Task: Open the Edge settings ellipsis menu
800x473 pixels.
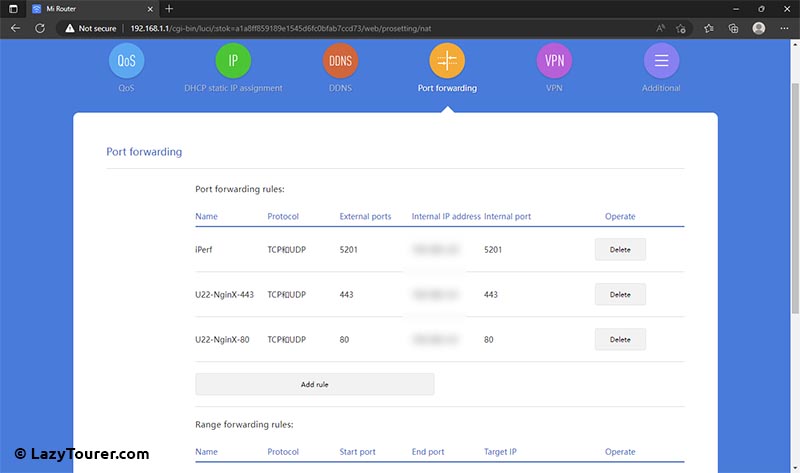Action: 784,29
